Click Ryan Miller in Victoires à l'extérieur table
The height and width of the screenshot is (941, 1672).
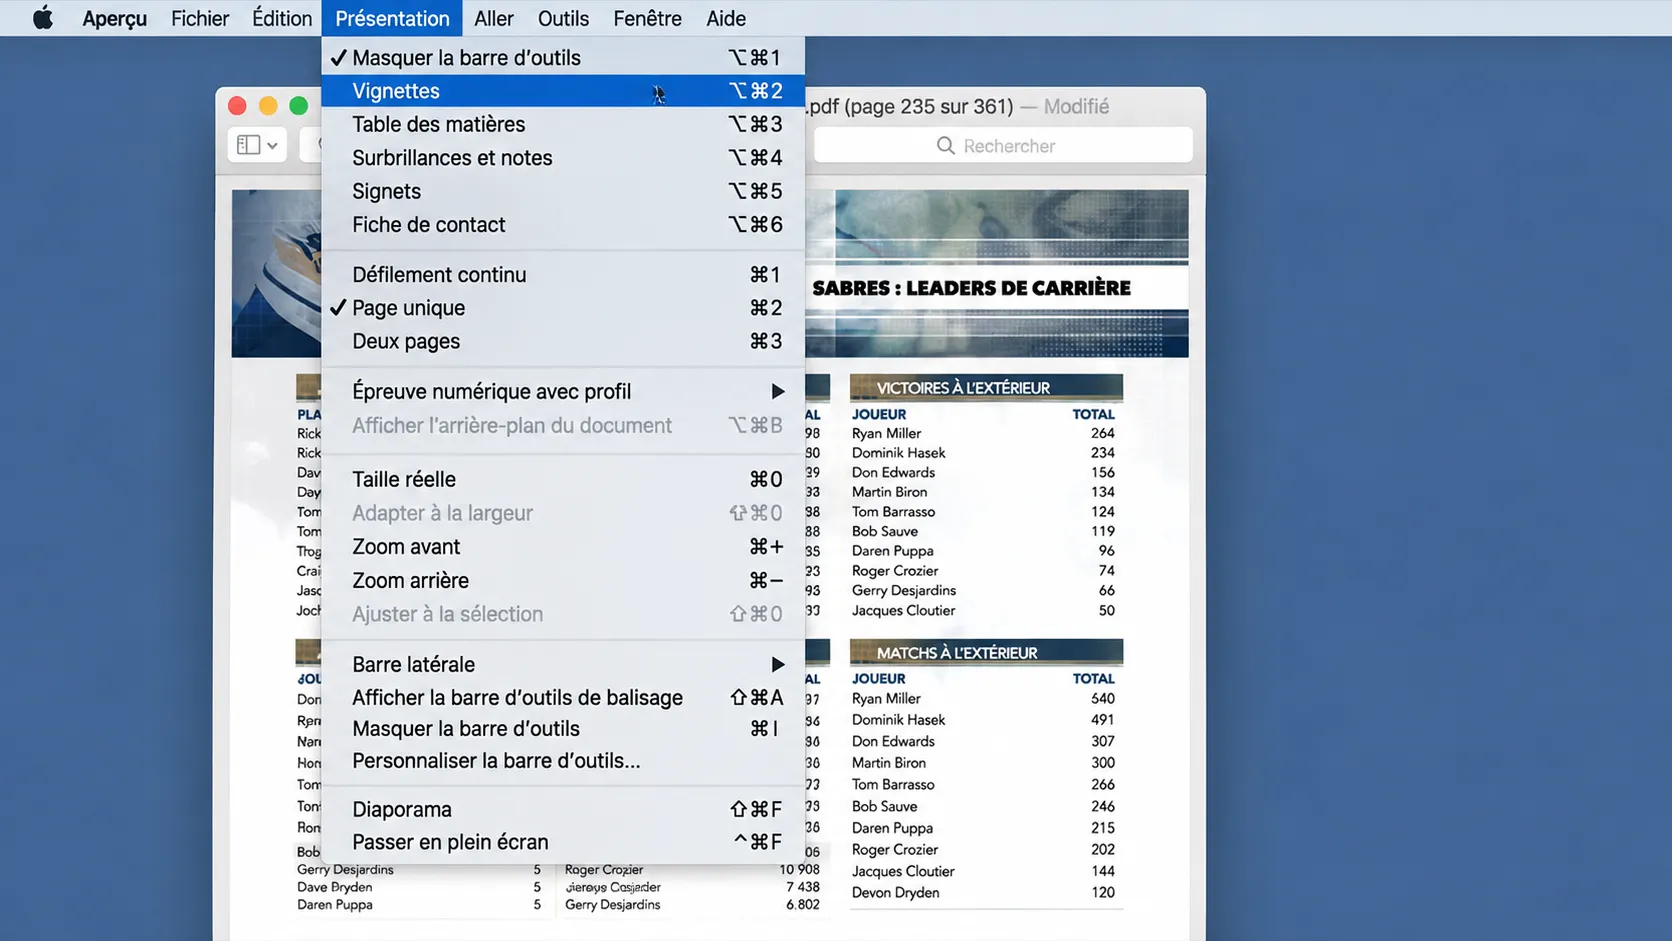tap(886, 433)
